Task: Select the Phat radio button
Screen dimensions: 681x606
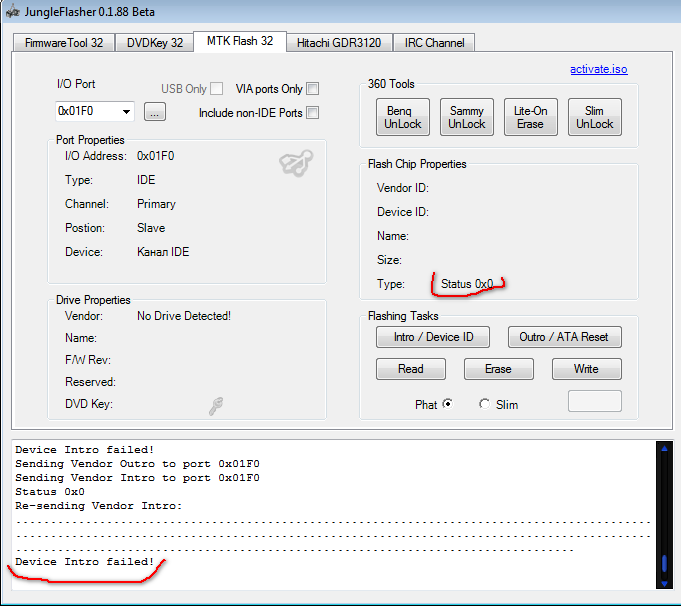Action: pyautogui.click(x=448, y=404)
